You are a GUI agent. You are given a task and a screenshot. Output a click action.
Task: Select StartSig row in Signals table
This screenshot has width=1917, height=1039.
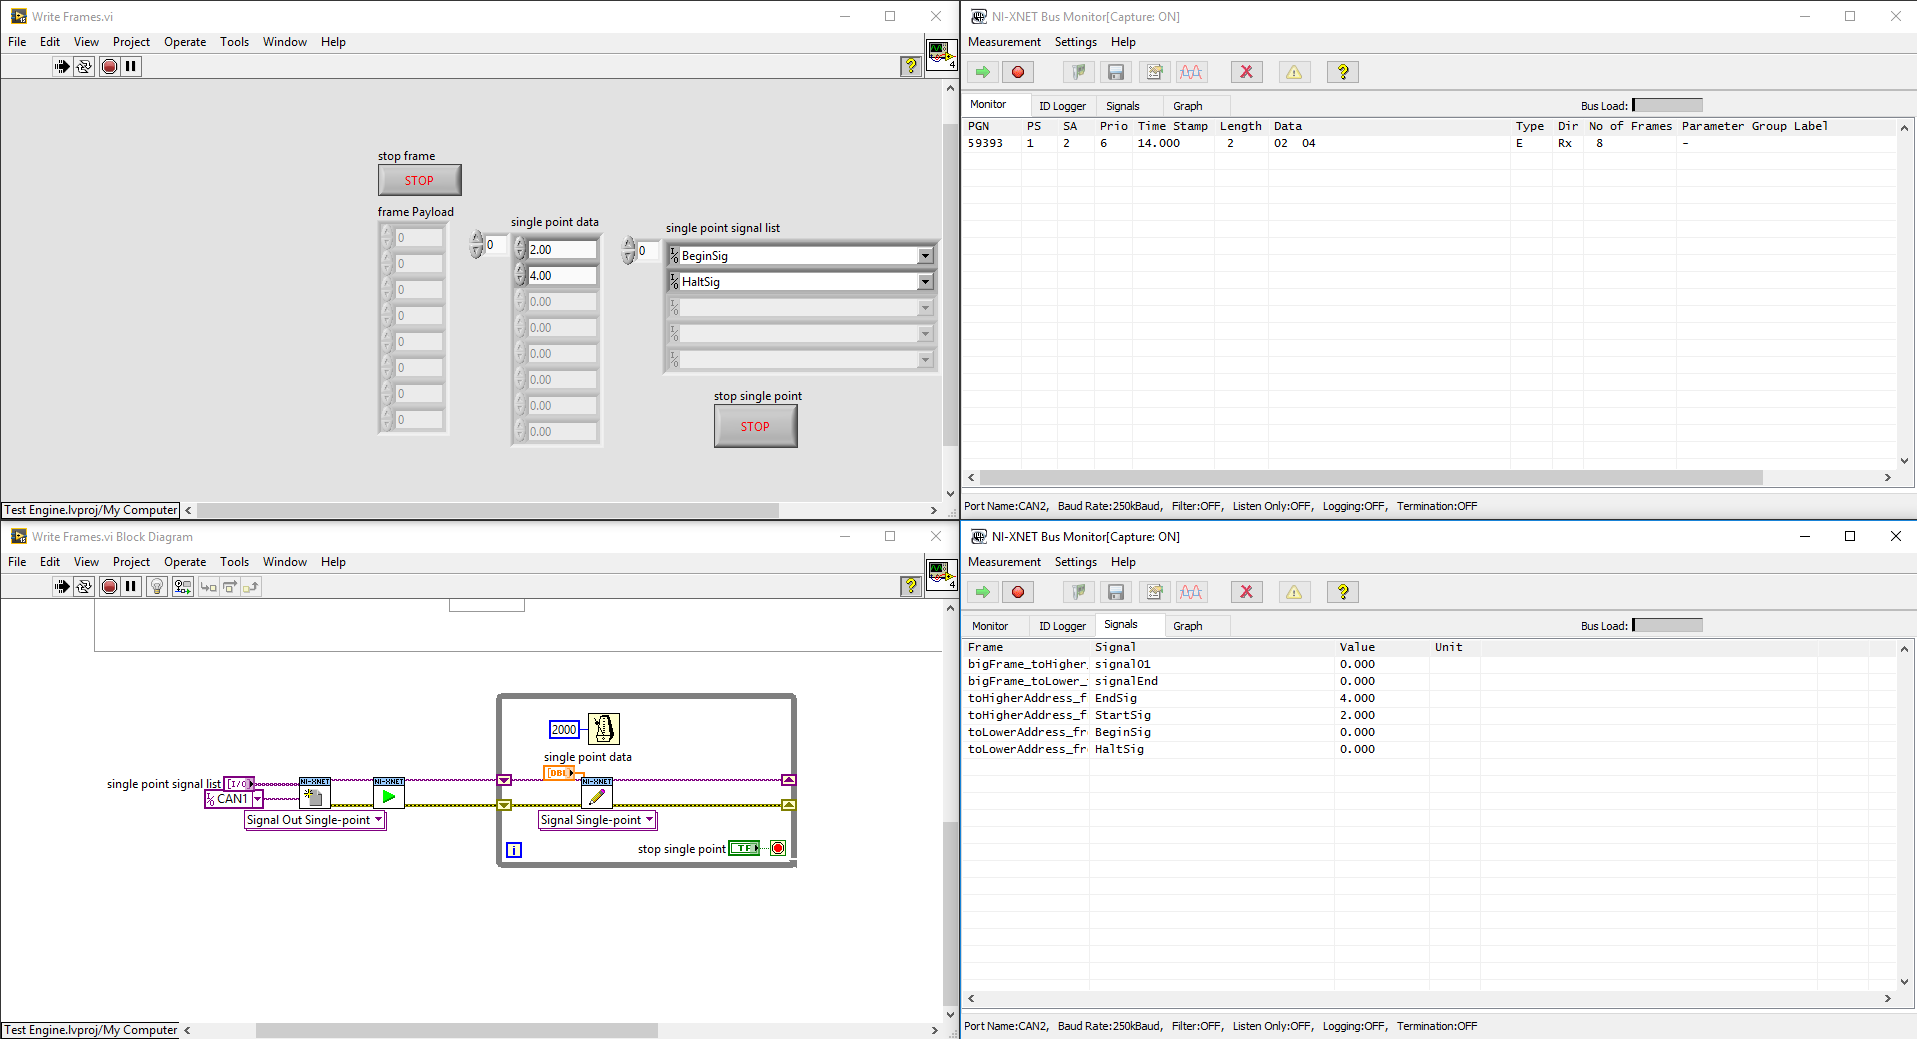[1430, 715]
